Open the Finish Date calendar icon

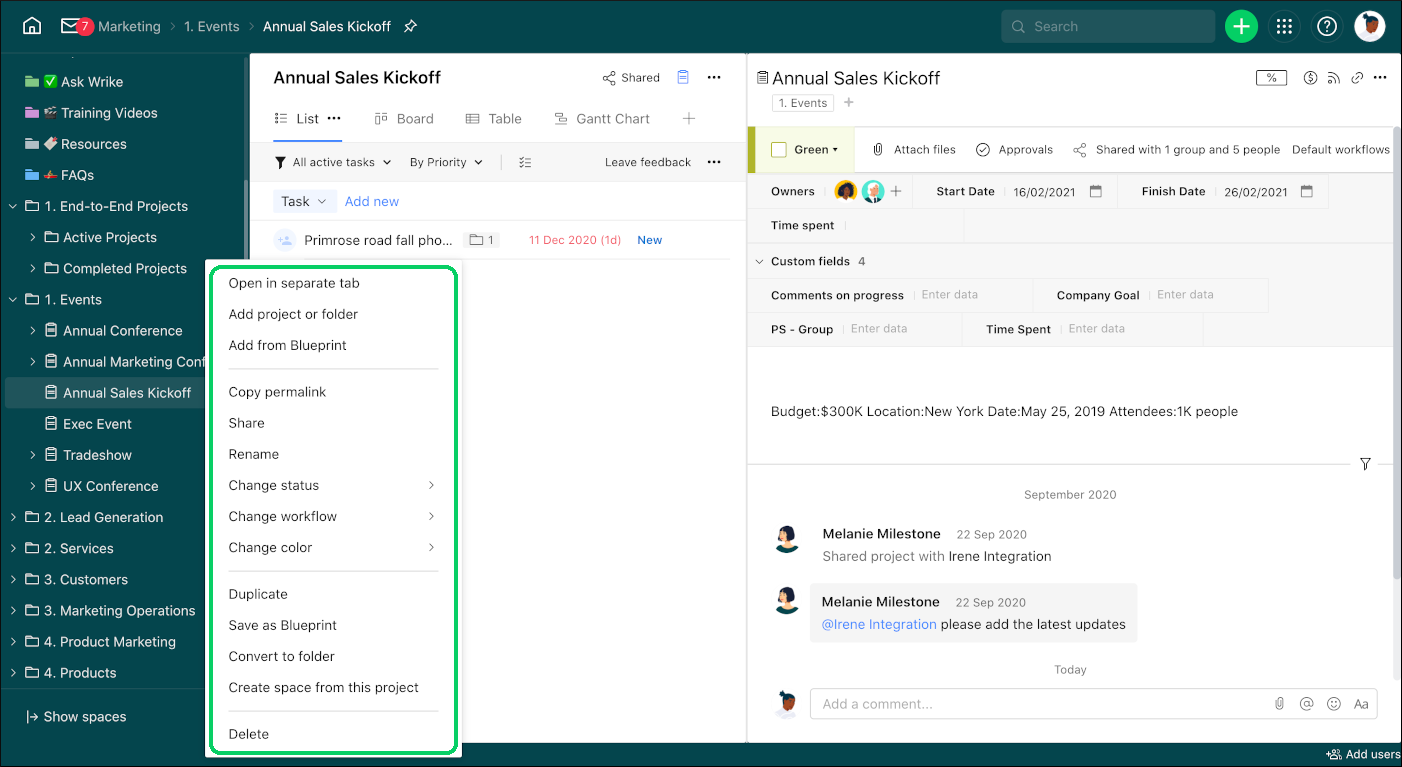1307,191
